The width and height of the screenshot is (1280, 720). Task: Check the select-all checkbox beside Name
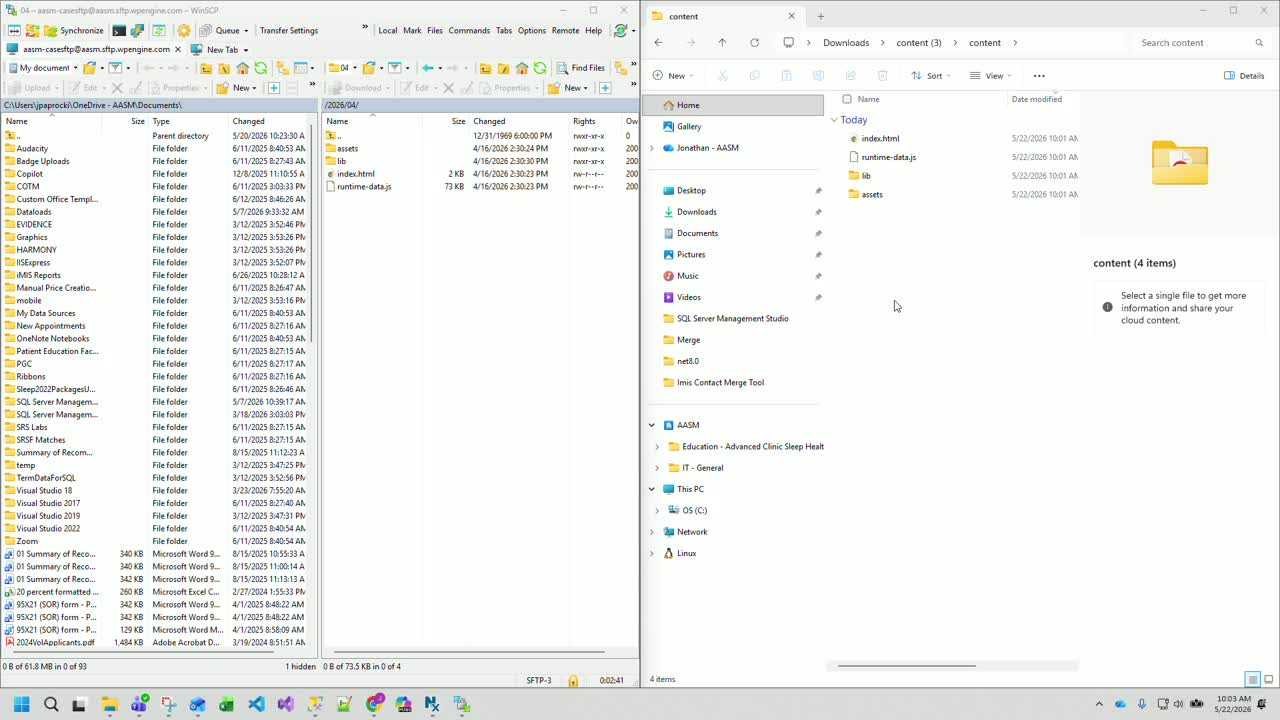[x=847, y=99]
